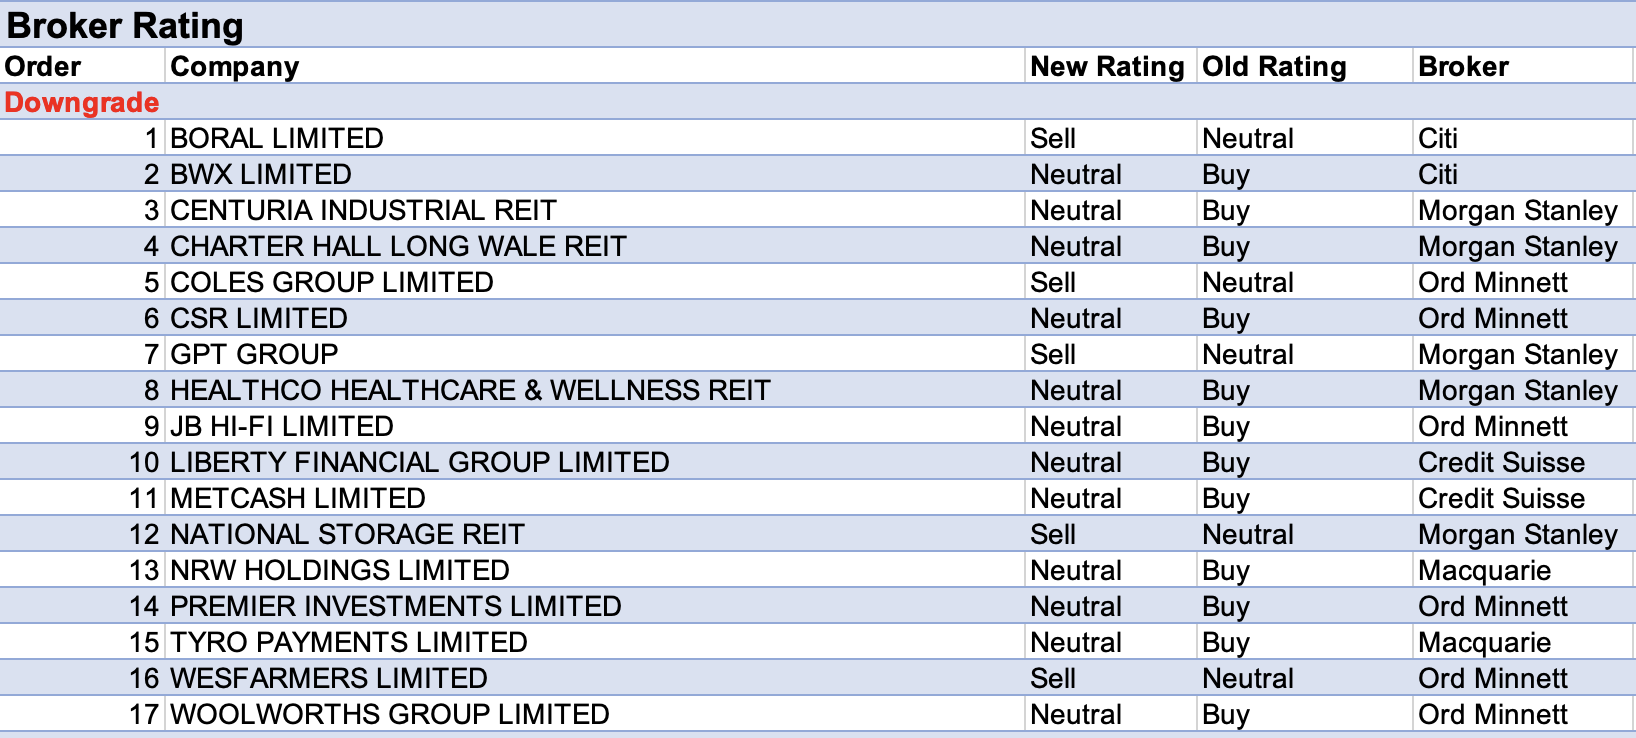
Task: Select order number 17 for WOOLWORTHS
Action: point(144,714)
